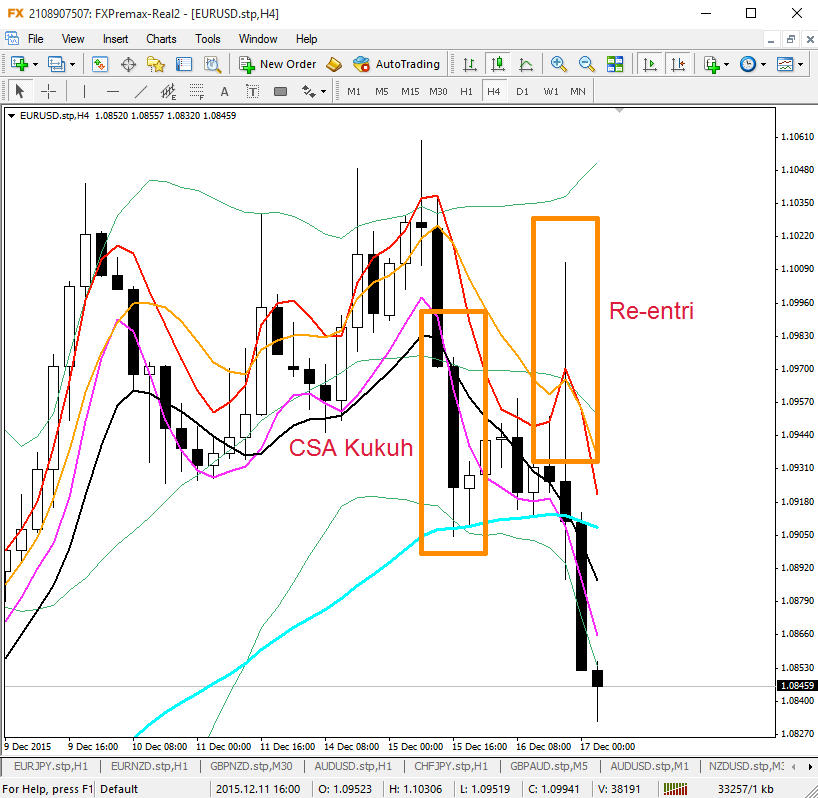Zoom in on the chart
Image resolution: width=818 pixels, height=798 pixels.
[x=559, y=64]
